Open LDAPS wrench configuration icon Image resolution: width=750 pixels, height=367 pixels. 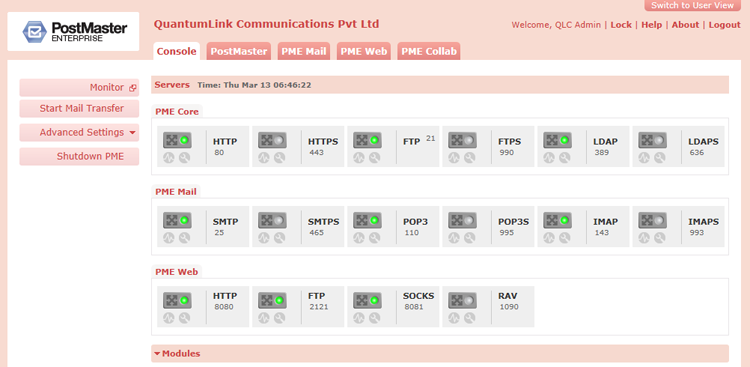pos(660,157)
